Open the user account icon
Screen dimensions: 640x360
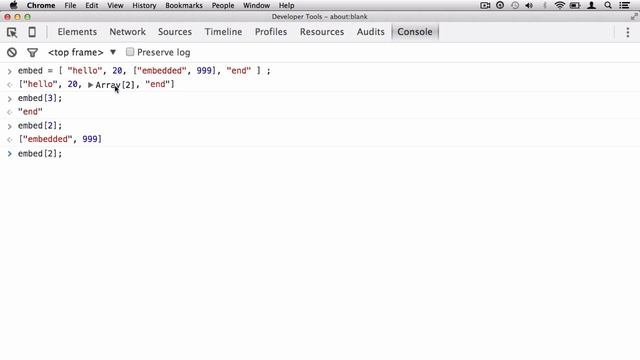(x=591, y=5)
